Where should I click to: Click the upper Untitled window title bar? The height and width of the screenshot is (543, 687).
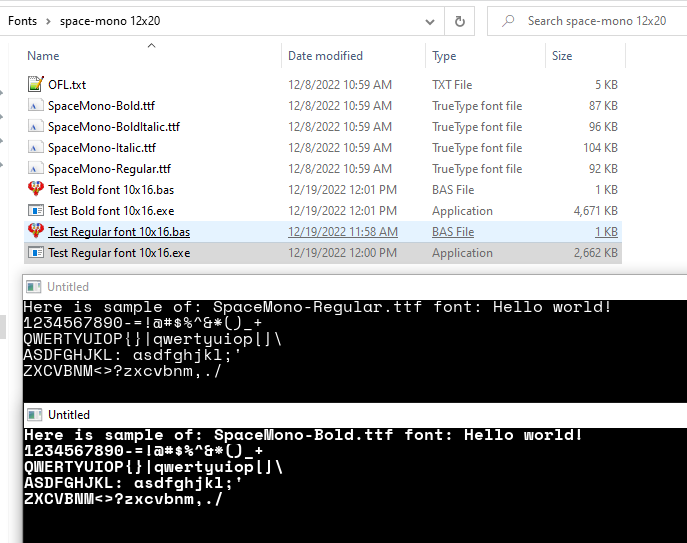click(355, 287)
